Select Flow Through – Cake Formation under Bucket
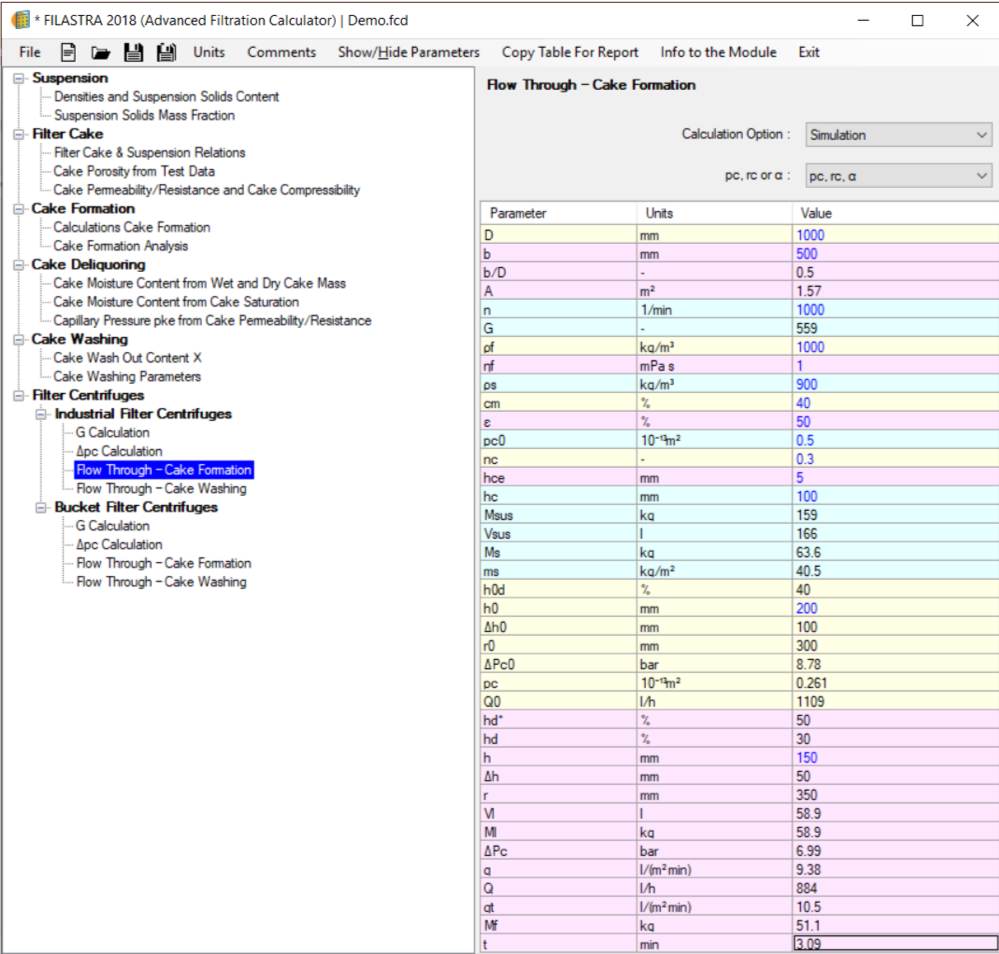Image resolution: width=999 pixels, height=954 pixels. coord(164,563)
